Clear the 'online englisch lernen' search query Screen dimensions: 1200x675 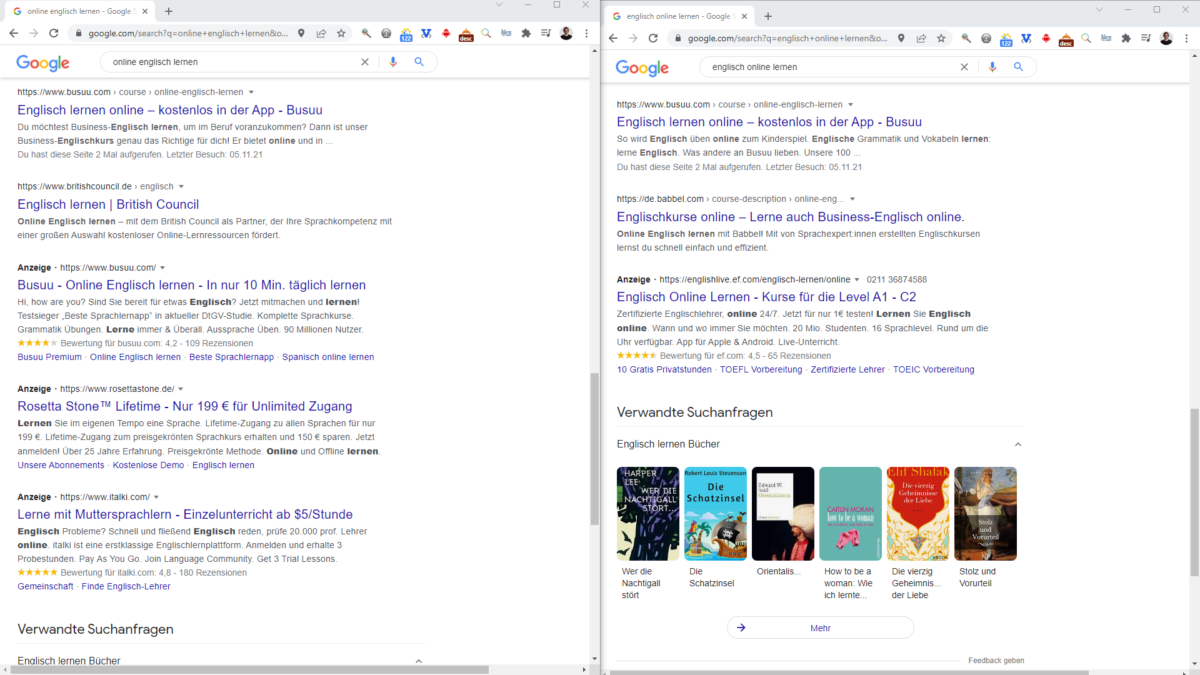[365, 62]
